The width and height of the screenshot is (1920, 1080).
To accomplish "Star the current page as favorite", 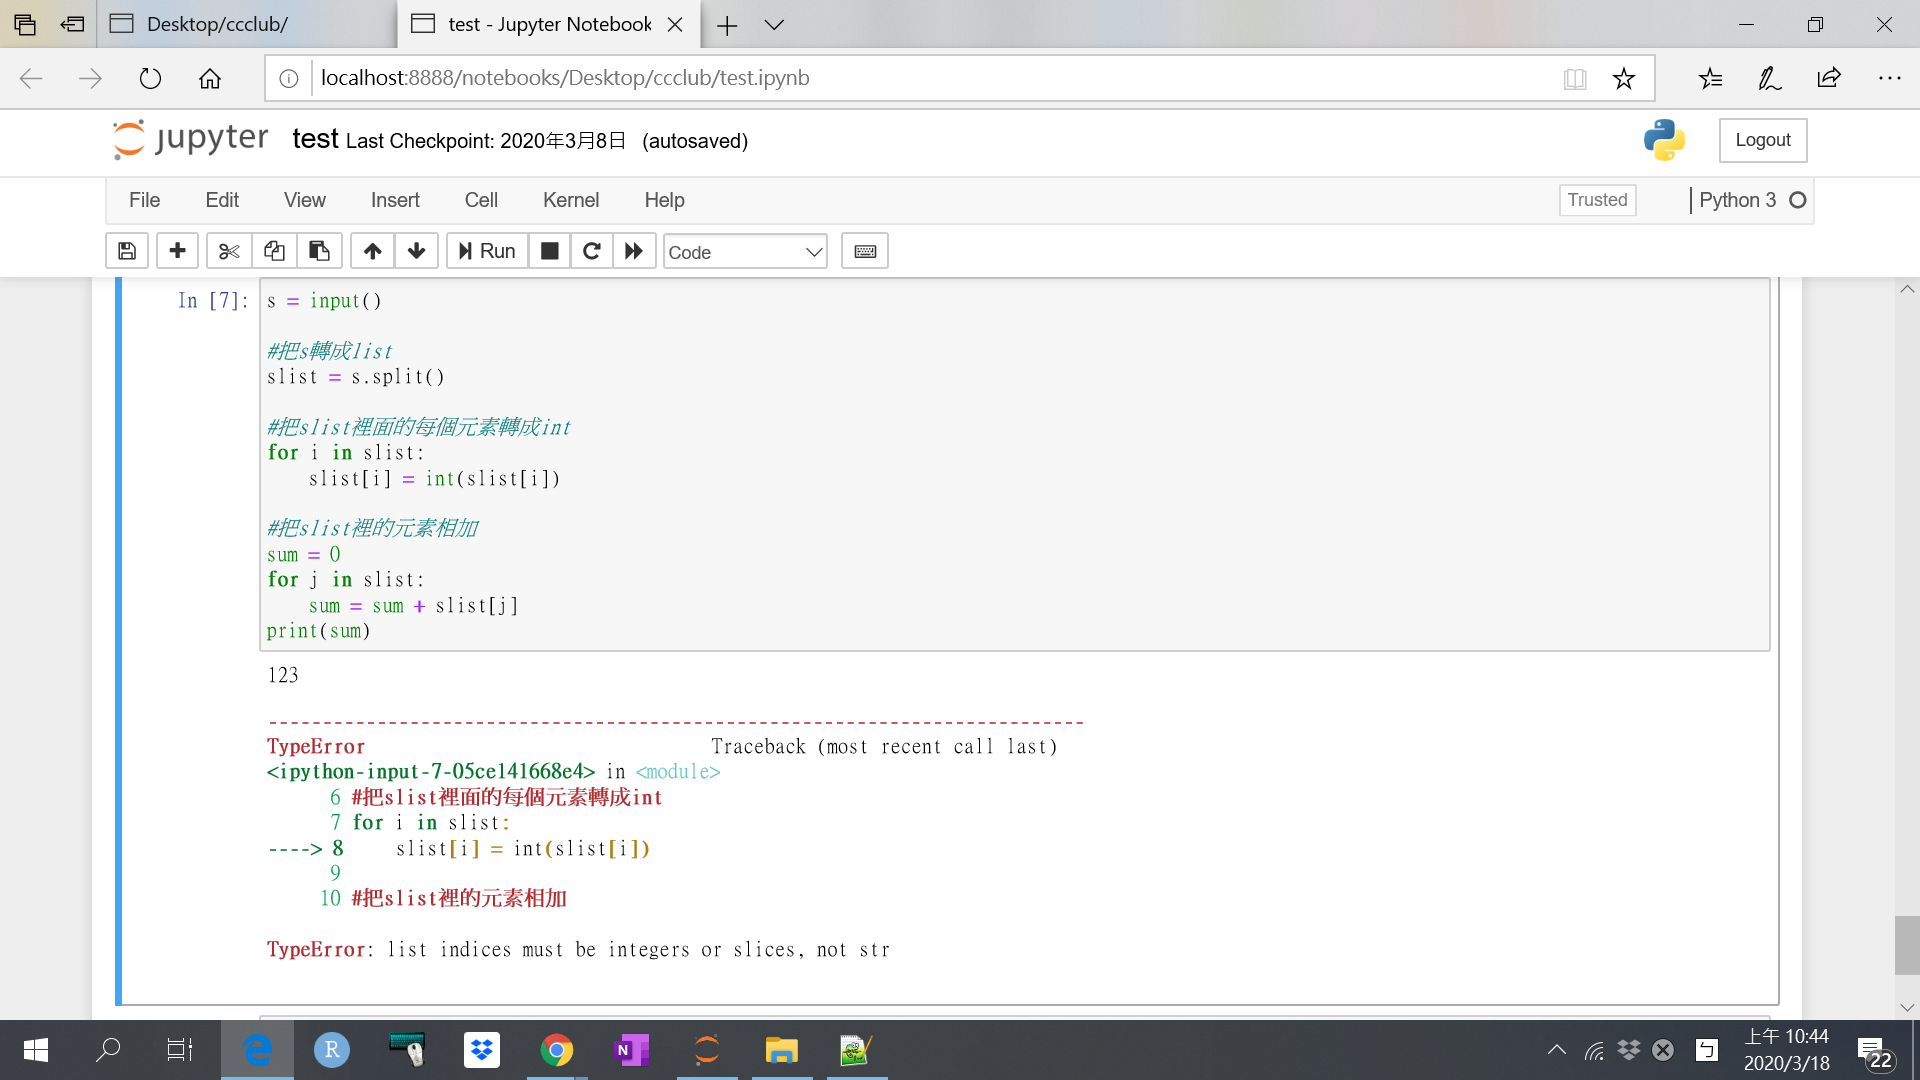I will 1624,78.
